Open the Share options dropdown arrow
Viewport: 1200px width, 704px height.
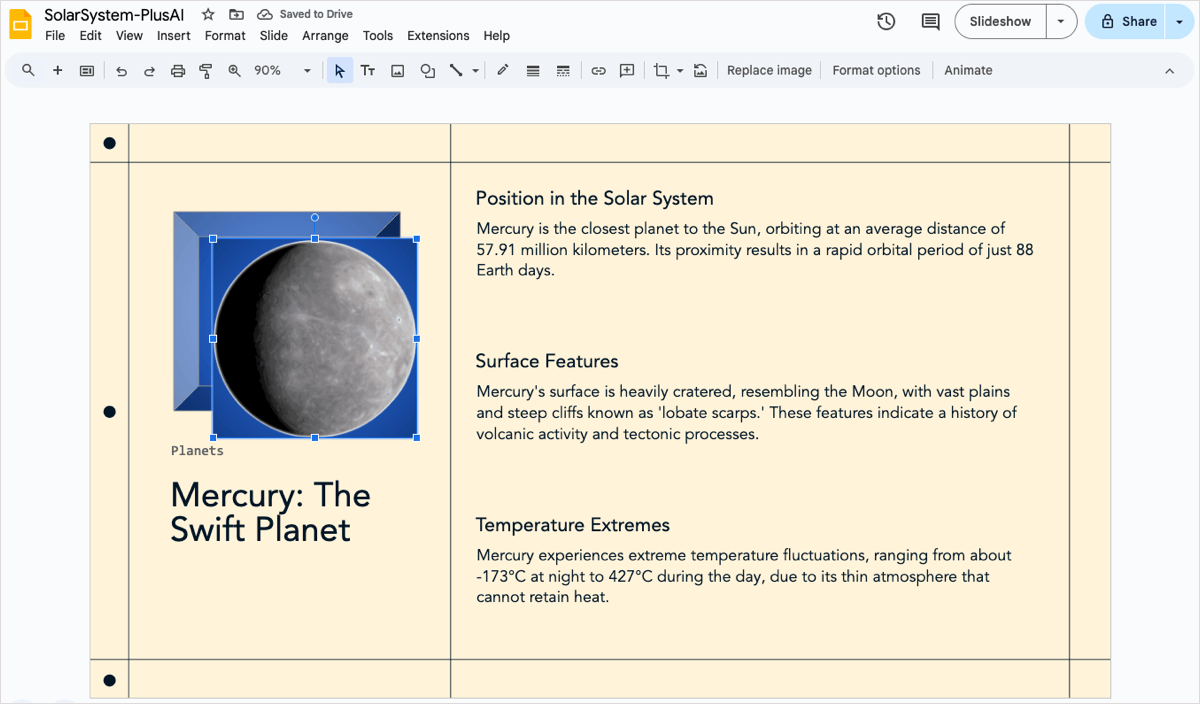[1179, 21]
